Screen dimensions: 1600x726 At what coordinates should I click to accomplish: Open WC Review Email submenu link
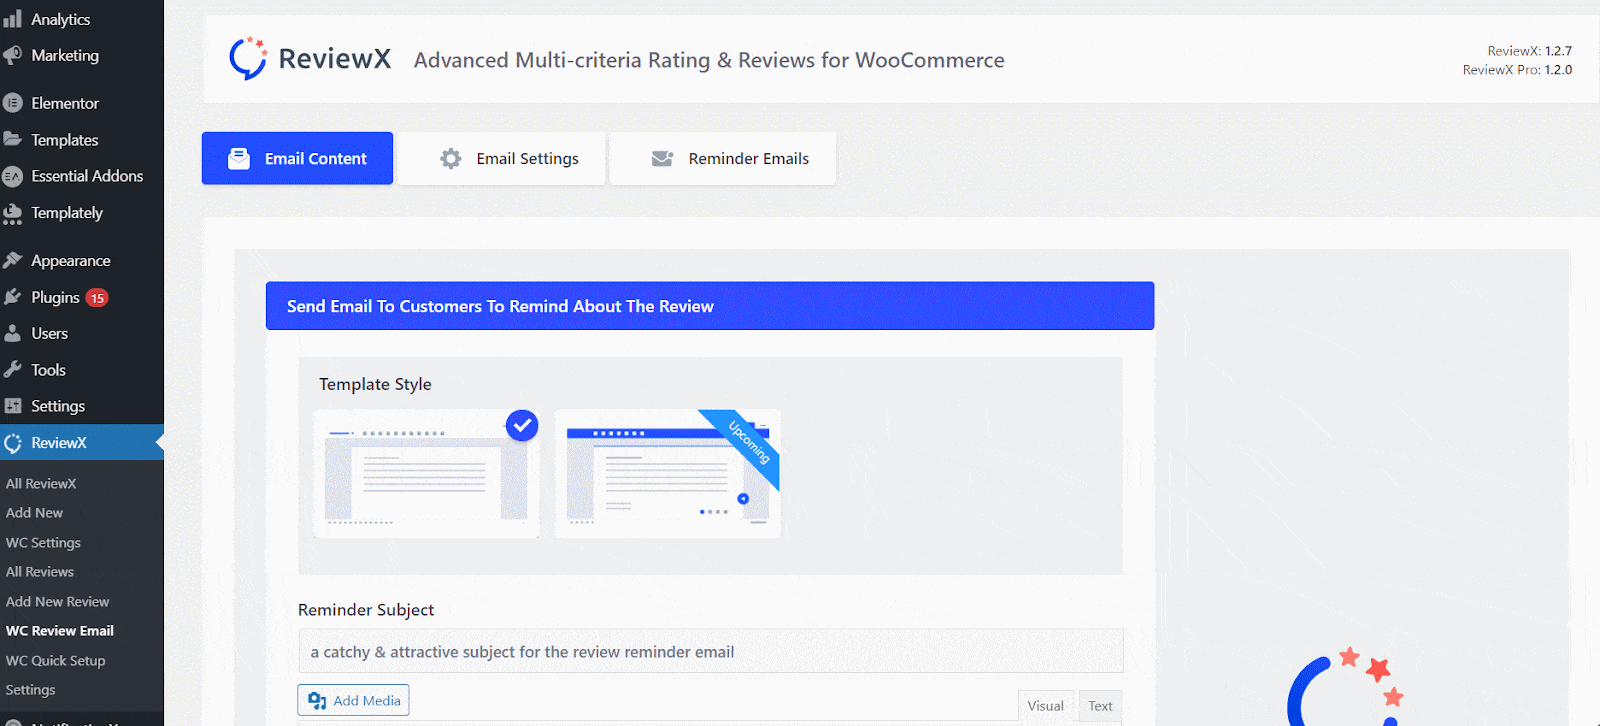tap(60, 631)
